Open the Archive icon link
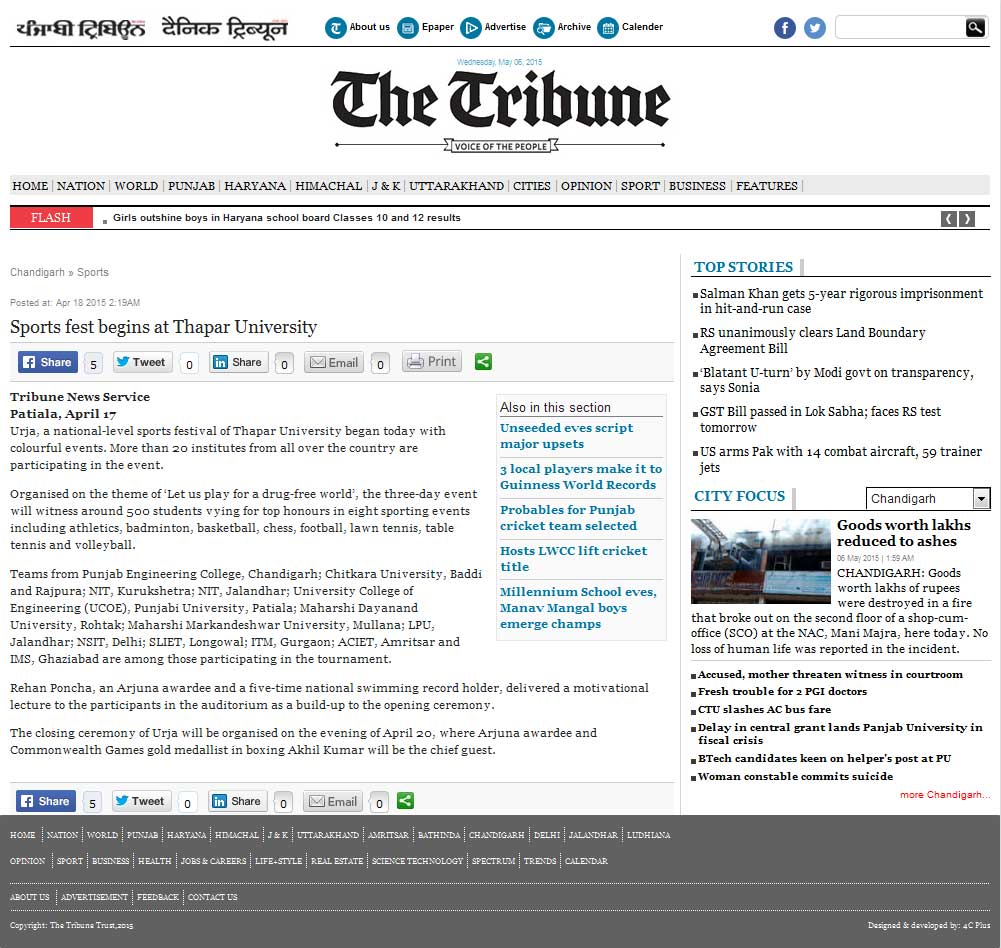The height and width of the screenshot is (948, 1001). (x=562, y=27)
